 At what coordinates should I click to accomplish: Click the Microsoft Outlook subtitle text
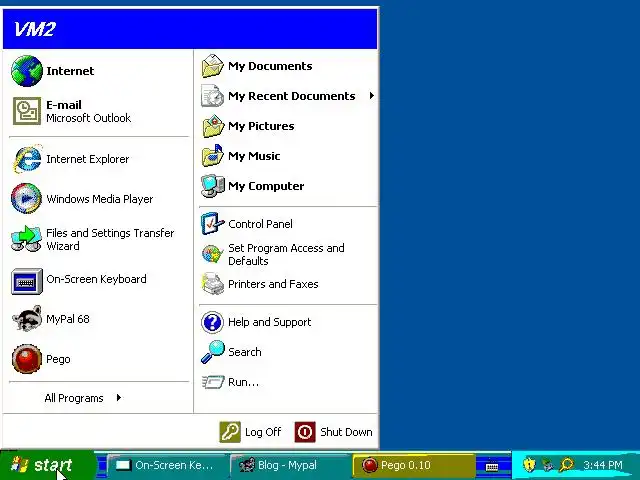[x=89, y=118]
